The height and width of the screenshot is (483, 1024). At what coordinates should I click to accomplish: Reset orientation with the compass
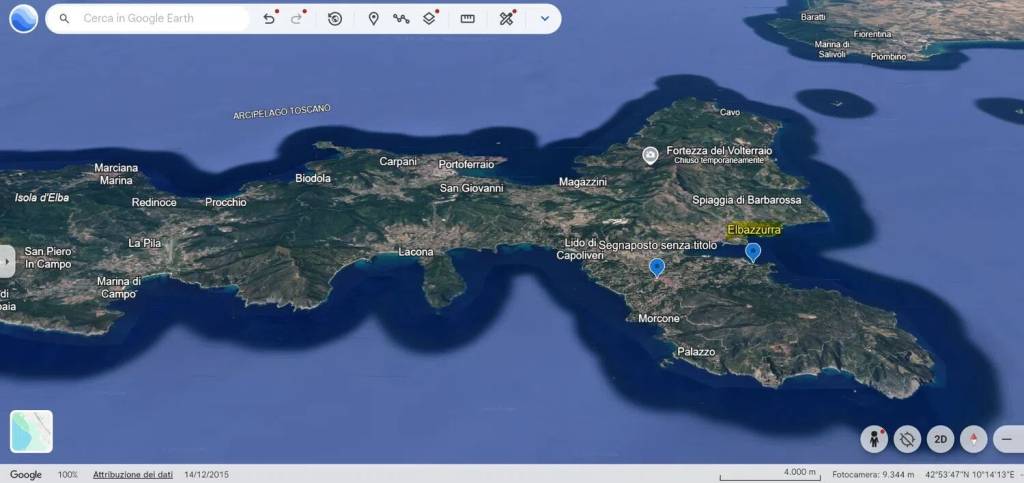973,439
